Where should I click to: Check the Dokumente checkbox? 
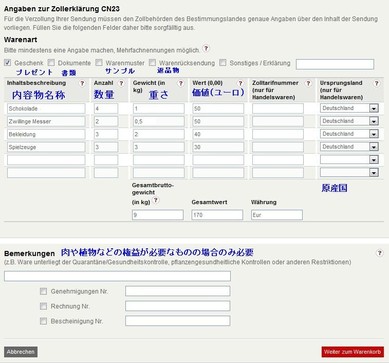[x=51, y=63]
